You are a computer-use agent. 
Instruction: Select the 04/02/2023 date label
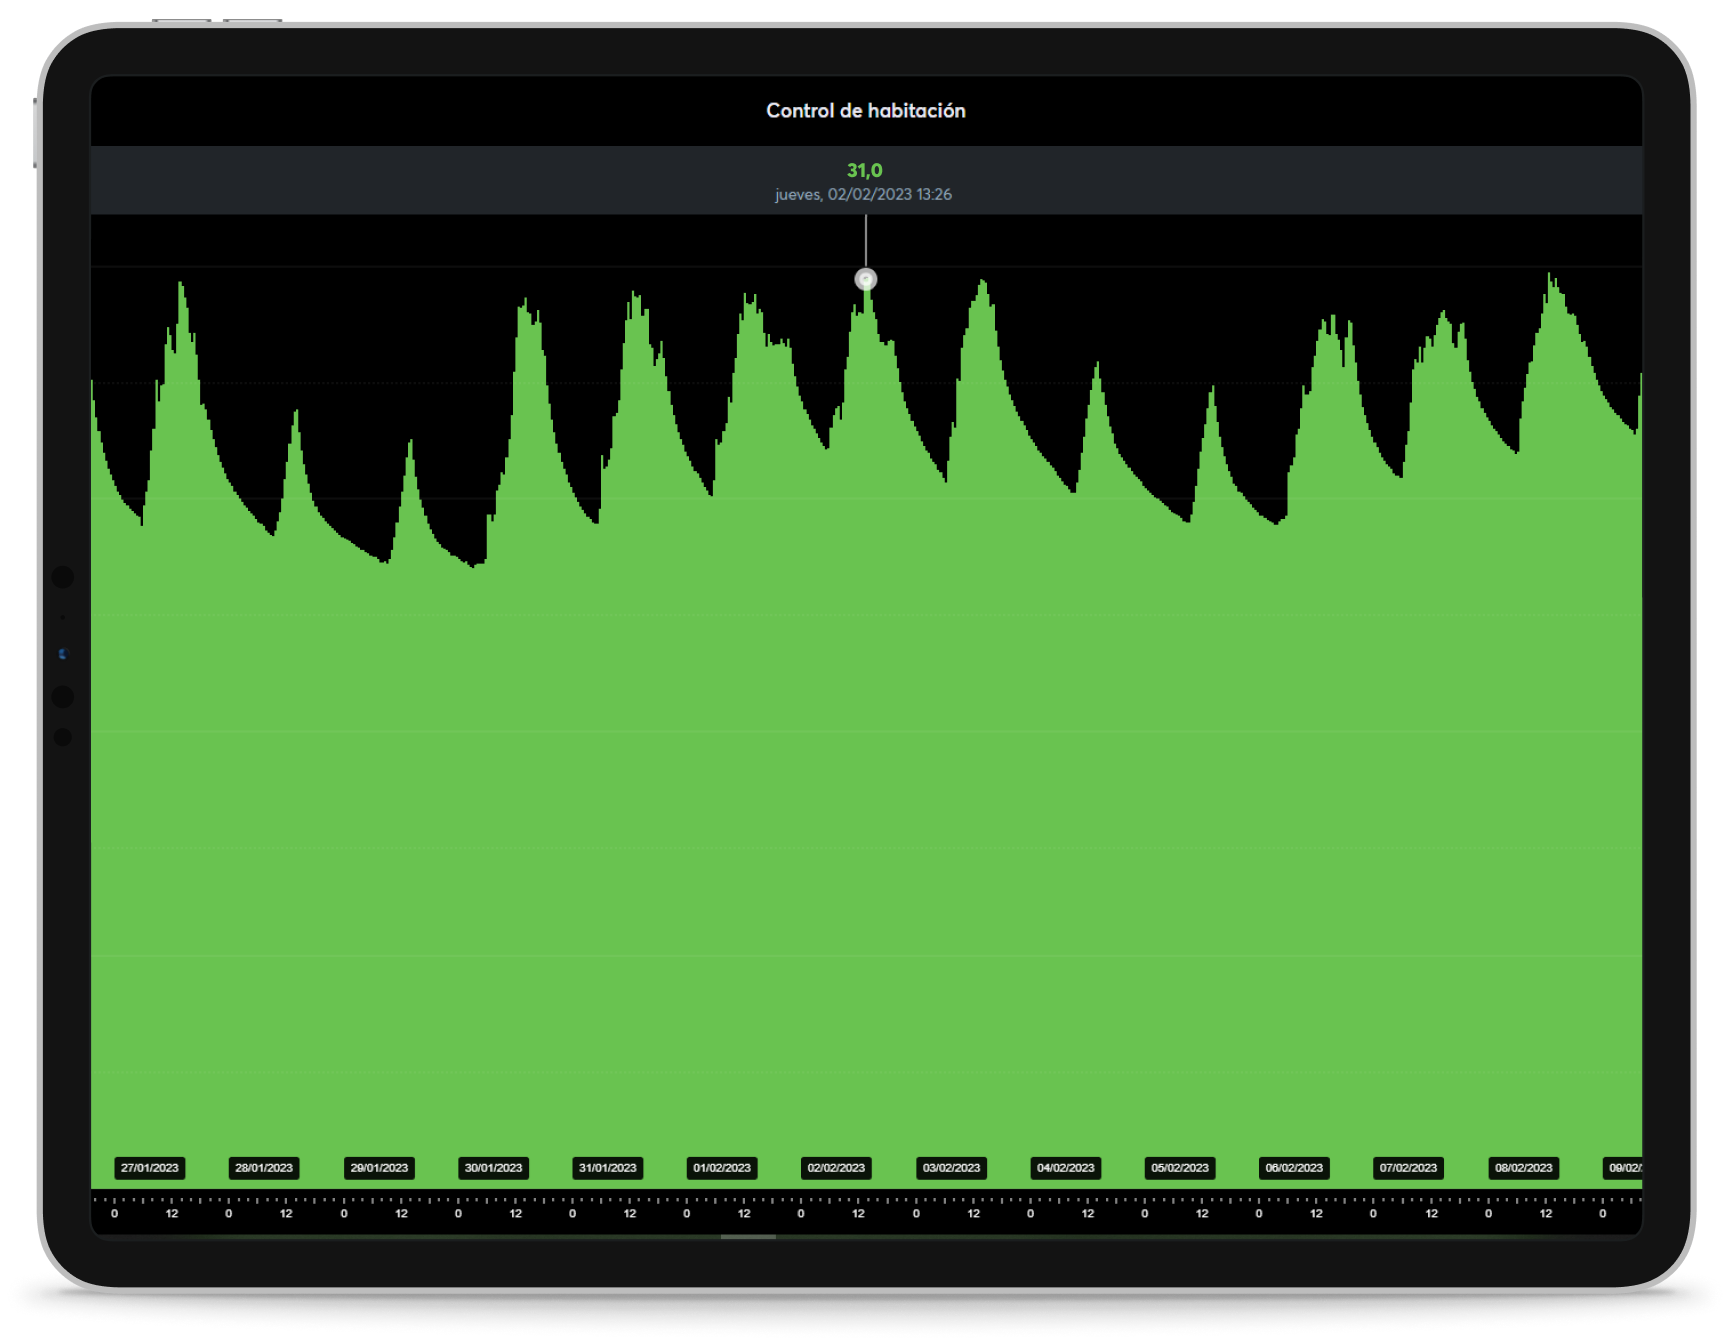click(1066, 1168)
